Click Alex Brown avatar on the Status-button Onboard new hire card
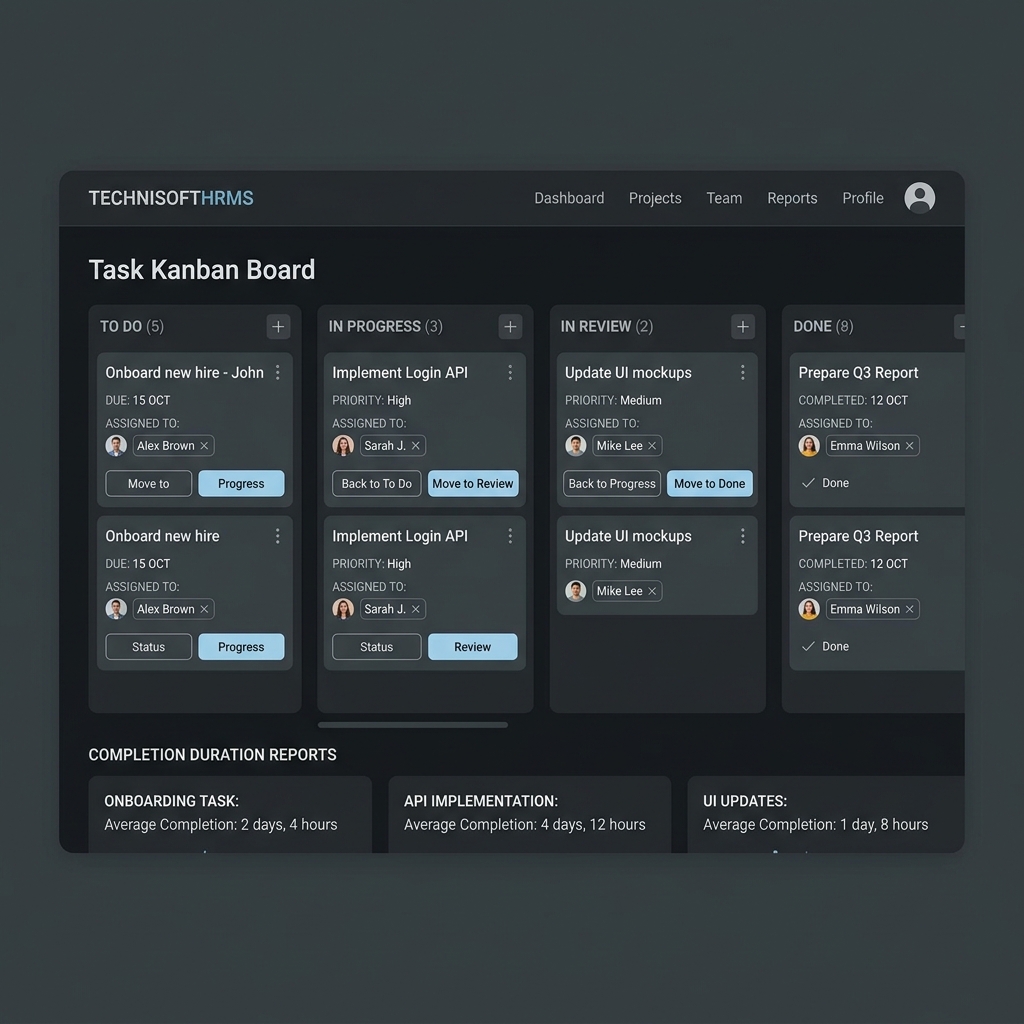Image resolution: width=1024 pixels, height=1024 pixels. tap(116, 609)
